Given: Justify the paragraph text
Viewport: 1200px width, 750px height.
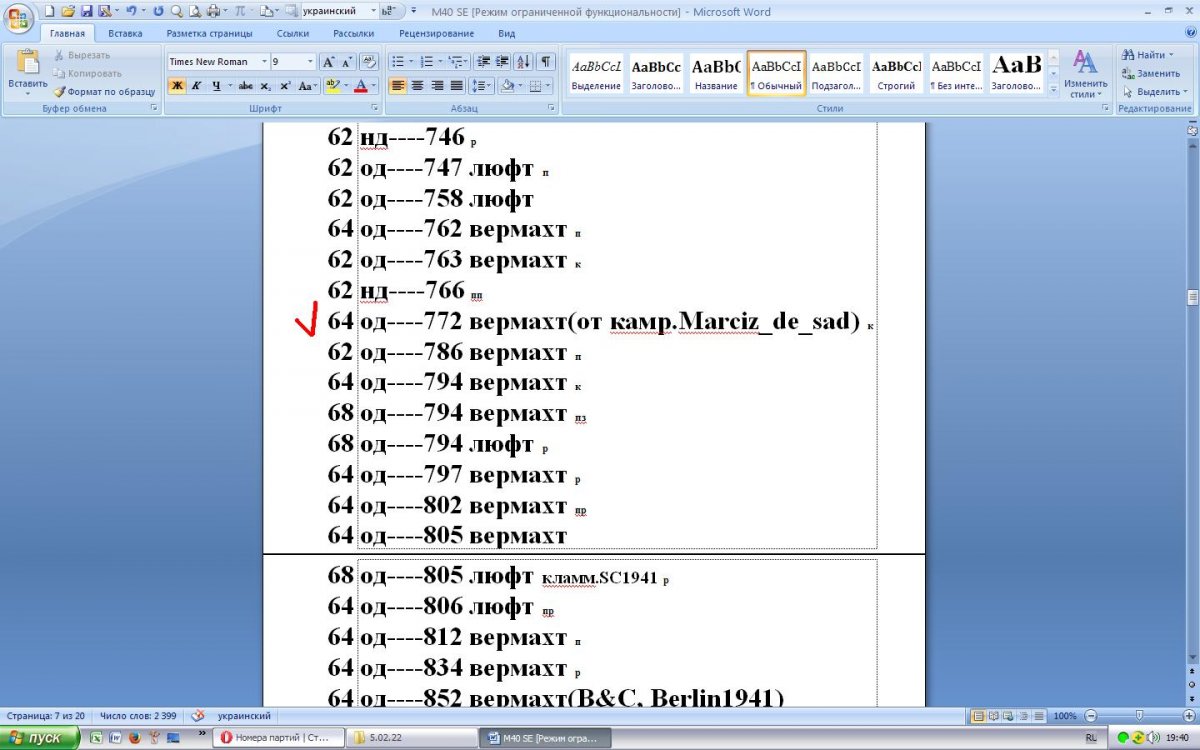Looking at the screenshot, I should point(456,86).
